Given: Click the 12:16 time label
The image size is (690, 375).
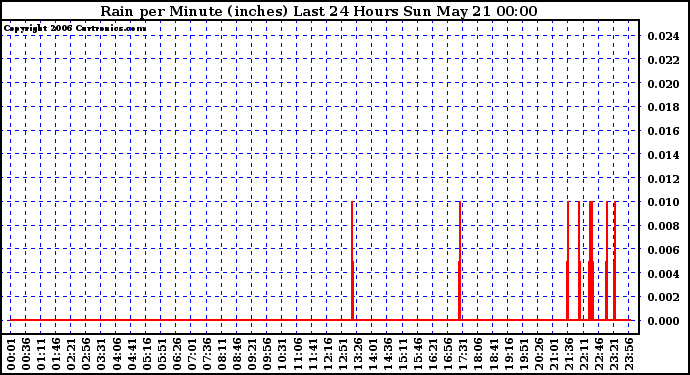Looking at the screenshot, I should pos(327,354).
